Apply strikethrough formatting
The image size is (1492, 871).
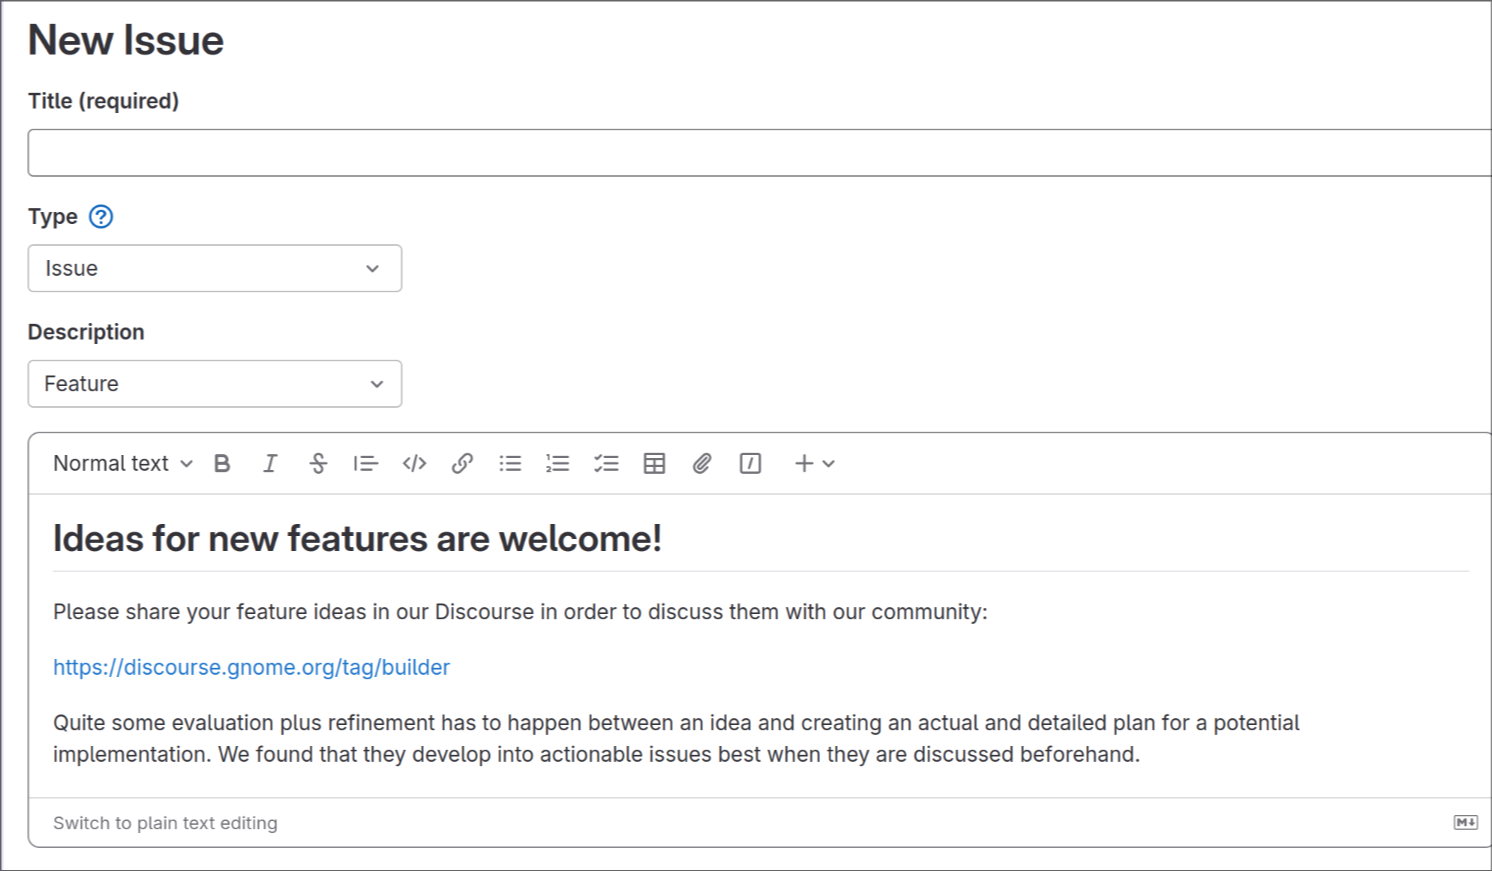[x=318, y=463]
